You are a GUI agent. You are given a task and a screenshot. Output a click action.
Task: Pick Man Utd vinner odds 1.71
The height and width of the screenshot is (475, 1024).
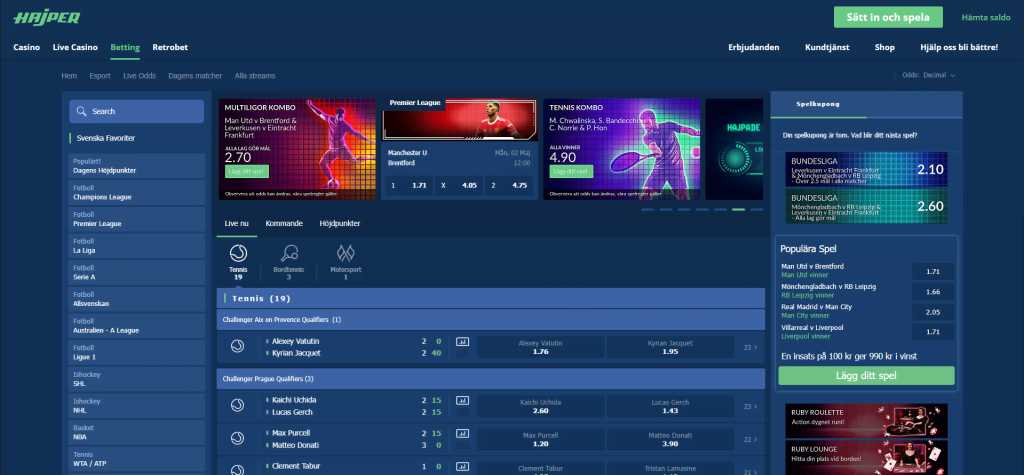pyautogui.click(x=933, y=271)
